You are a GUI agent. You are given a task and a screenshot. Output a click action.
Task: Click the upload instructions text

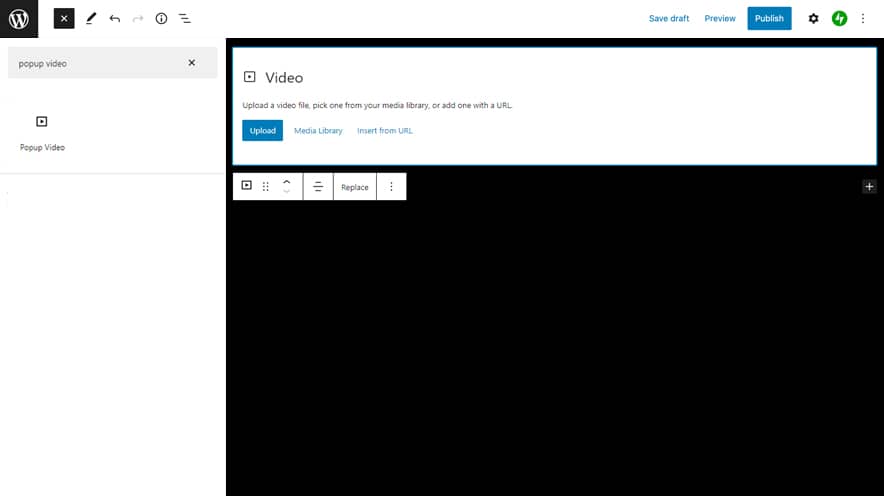pos(377,105)
